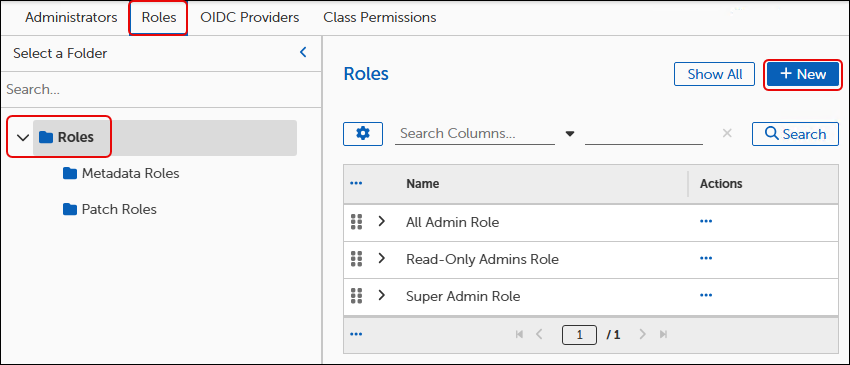Click the Patch Roles folder icon
Viewport: 850px width, 365px height.
click(70, 209)
